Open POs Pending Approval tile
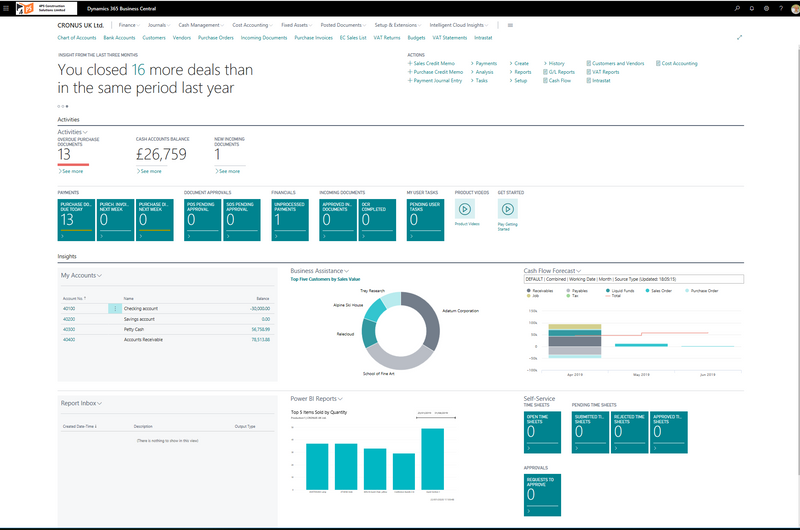Image resolution: width=800 pixels, height=530 pixels. tap(203, 220)
